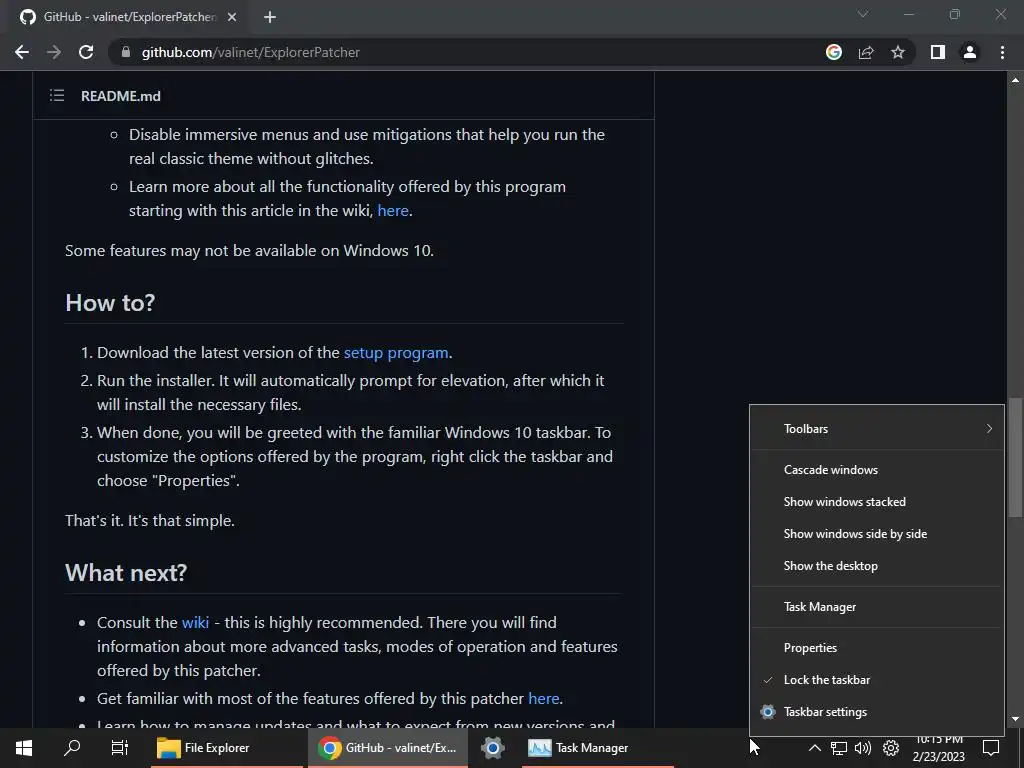Click the scrollbar up arrow
Viewport: 1024px width, 768px height.
click(x=1015, y=80)
